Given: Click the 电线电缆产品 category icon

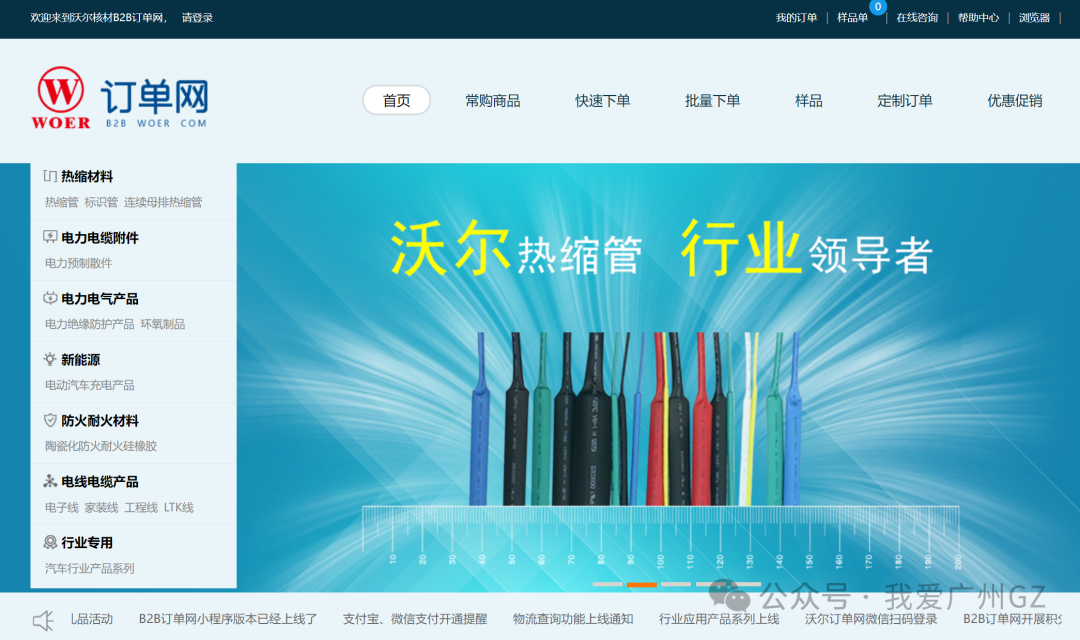Looking at the screenshot, I should (x=50, y=481).
